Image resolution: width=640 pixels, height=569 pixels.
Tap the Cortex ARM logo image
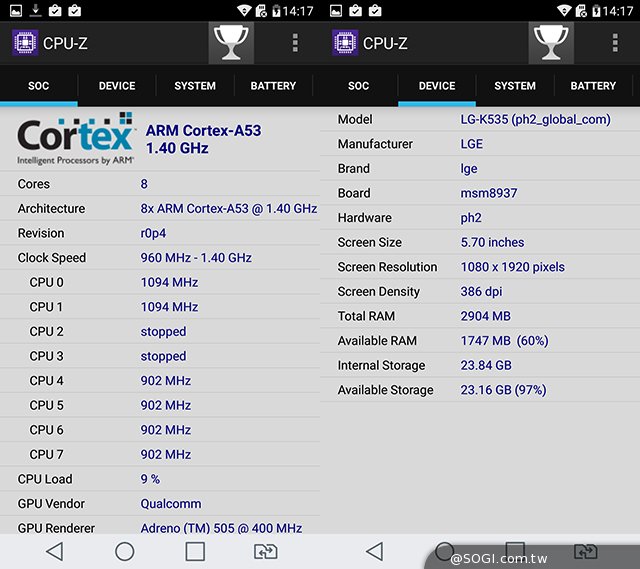(75, 138)
